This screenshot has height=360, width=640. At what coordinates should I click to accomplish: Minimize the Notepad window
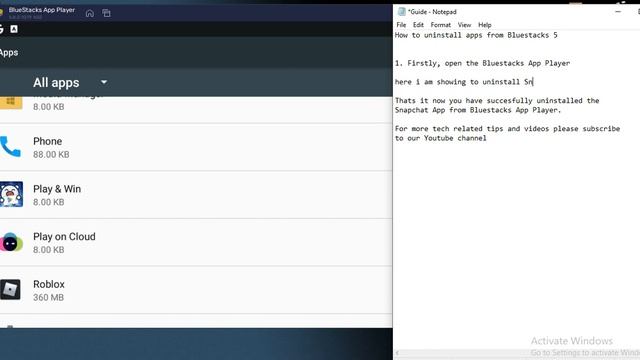click(618, 12)
